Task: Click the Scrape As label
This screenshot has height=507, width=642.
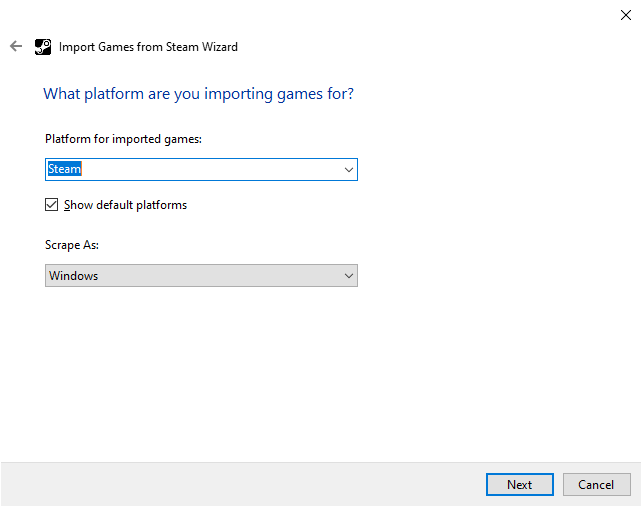Action: point(72,245)
